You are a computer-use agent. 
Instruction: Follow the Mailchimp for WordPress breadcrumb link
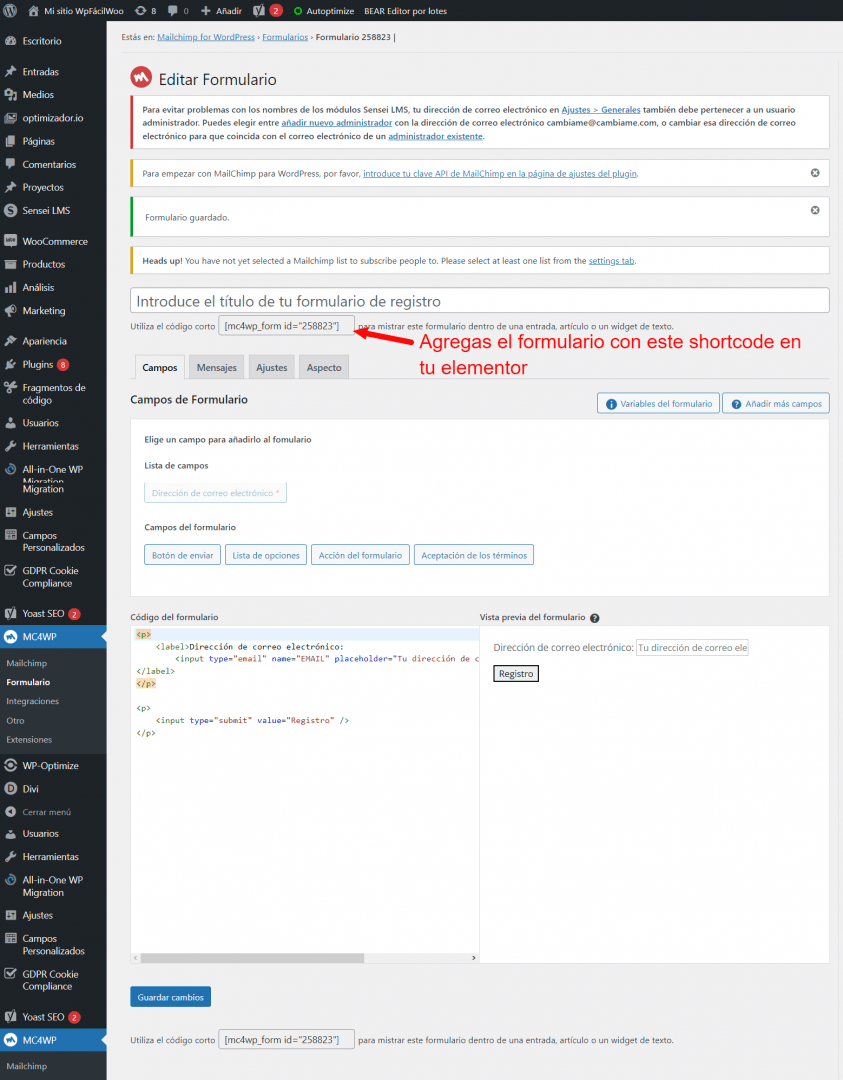(x=206, y=37)
